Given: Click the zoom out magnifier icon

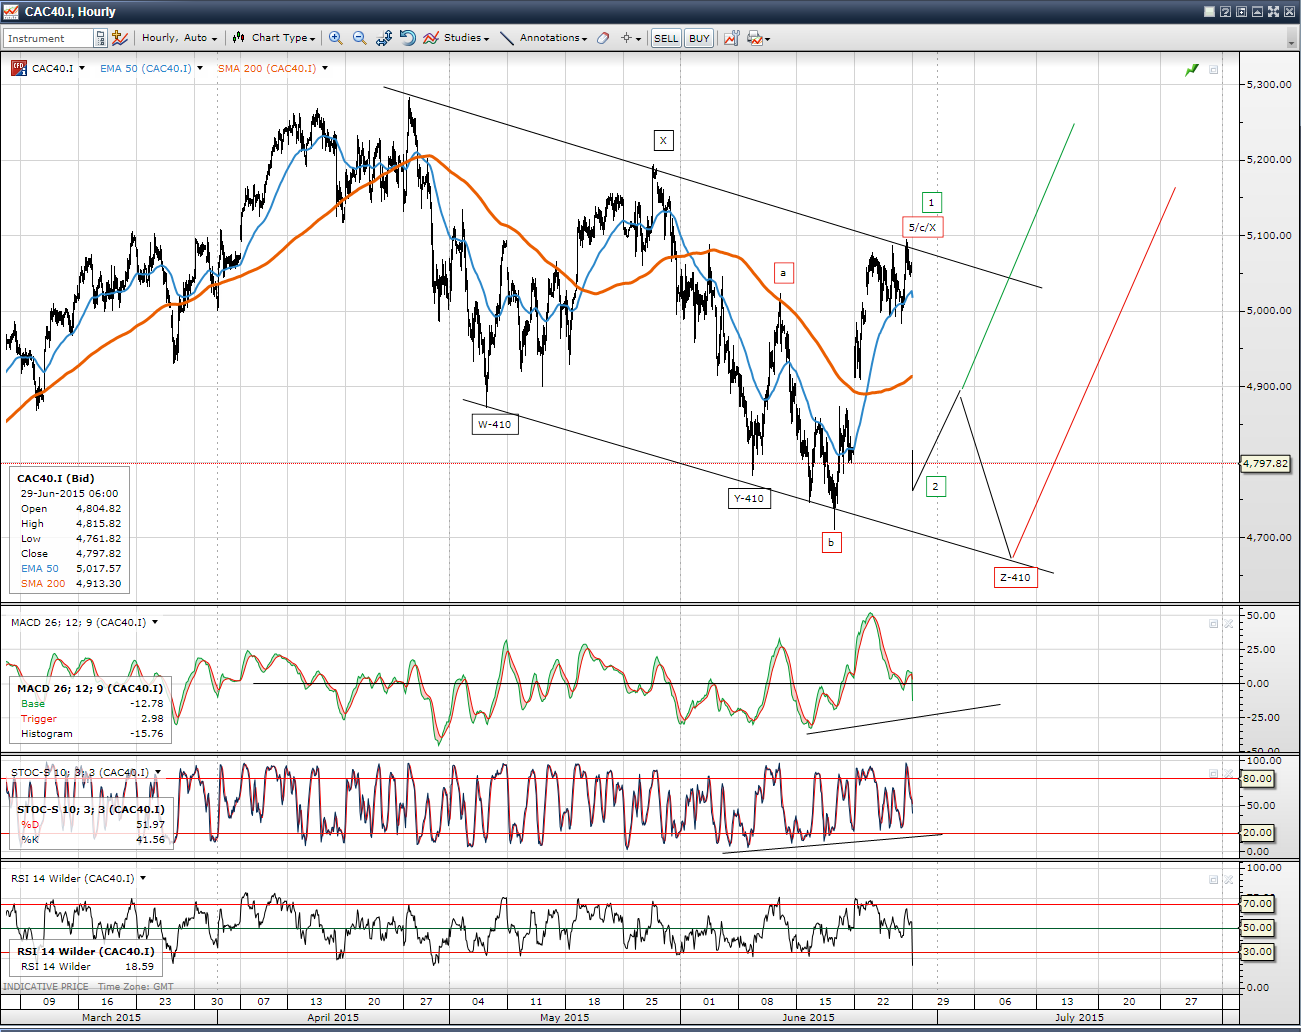Looking at the screenshot, I should coord(359,38).
